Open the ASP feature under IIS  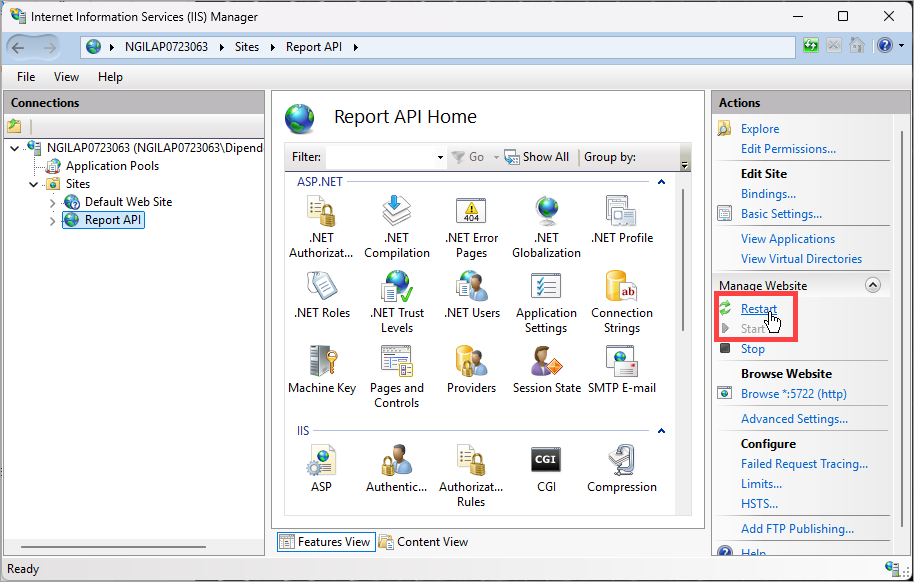(x=321, y=469)
